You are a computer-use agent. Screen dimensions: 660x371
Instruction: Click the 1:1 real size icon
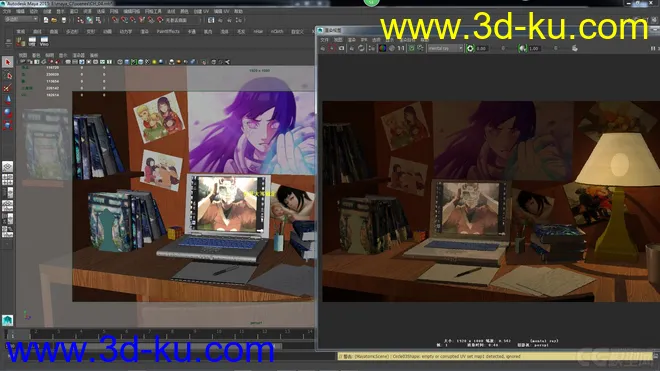tap(401, 48)
